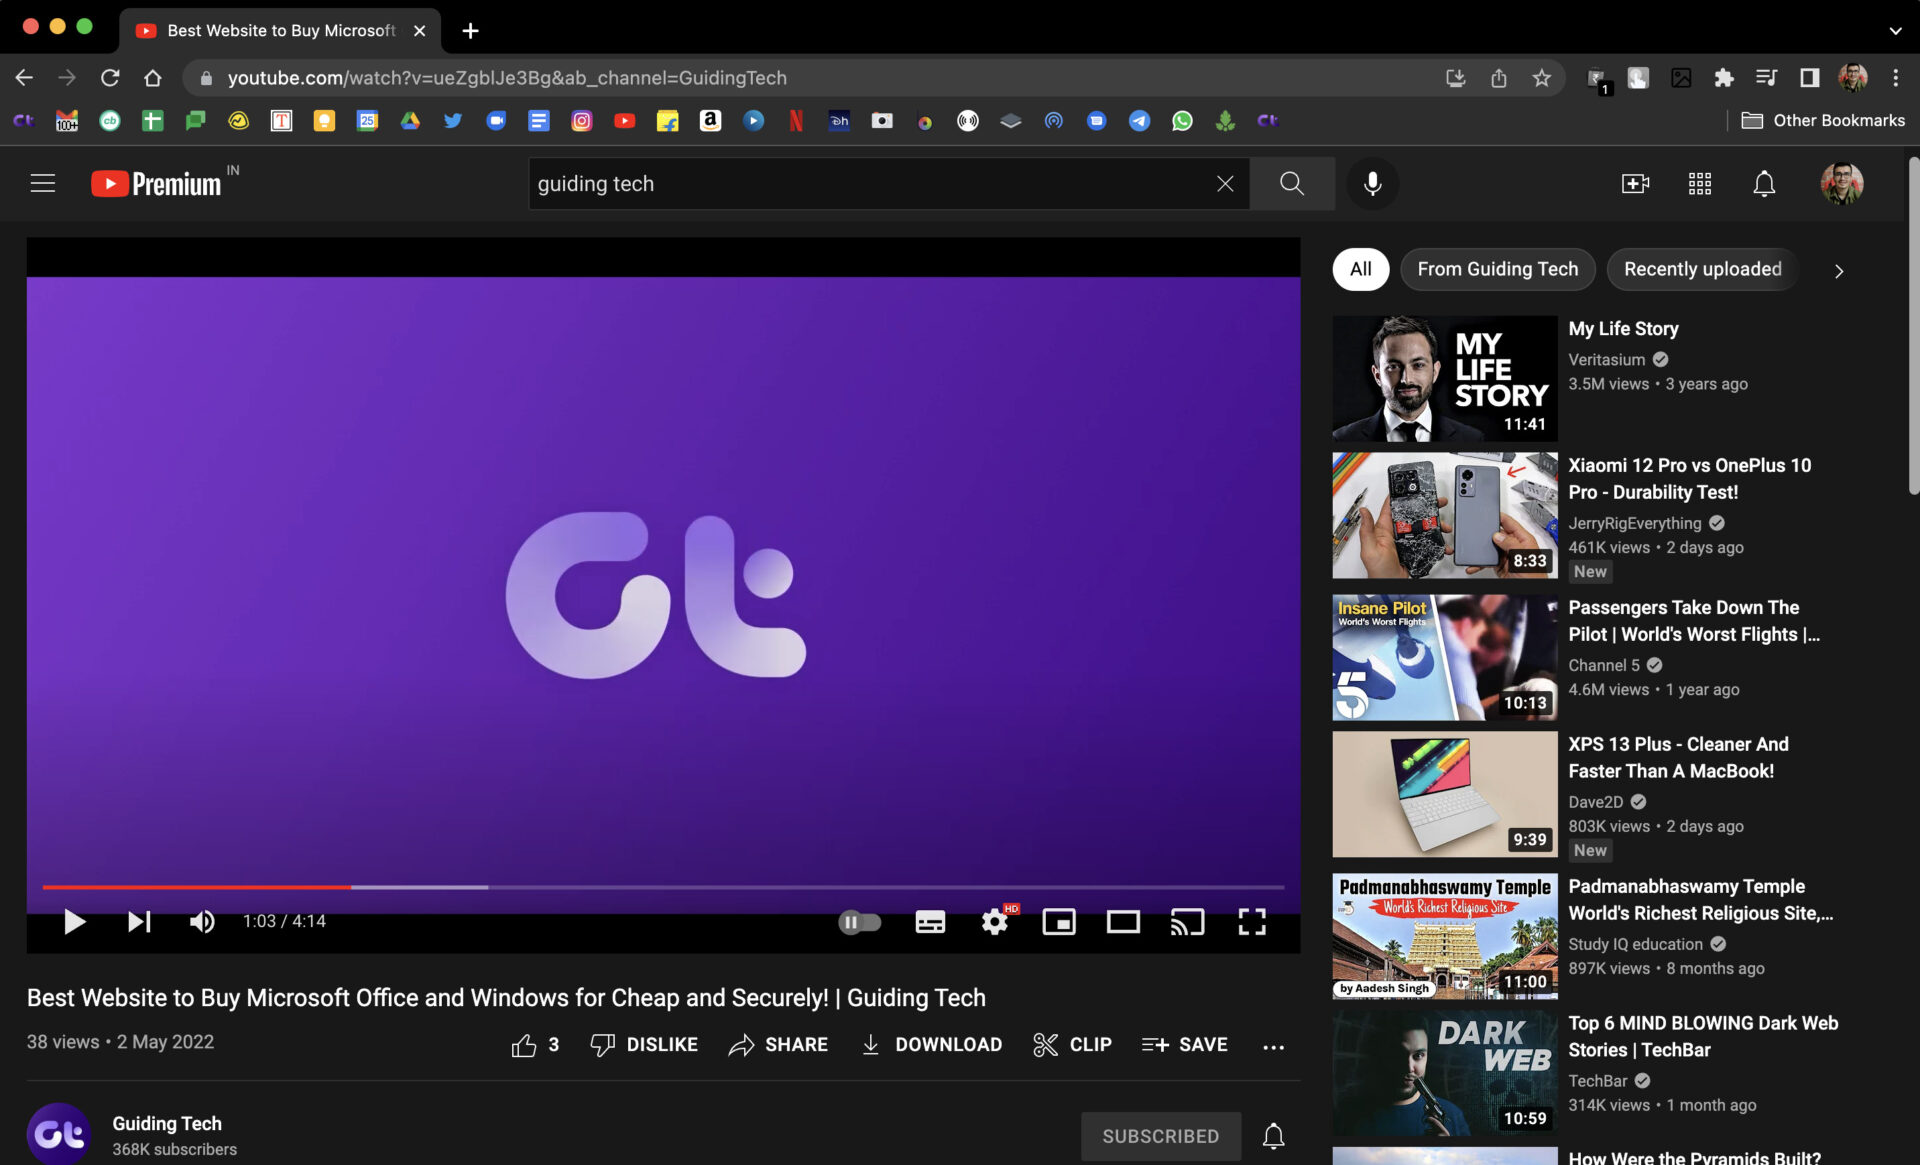Screen dimensions: 1920x1165
Task: Toggle subtitles/closed captions
Action: [930, 921]
